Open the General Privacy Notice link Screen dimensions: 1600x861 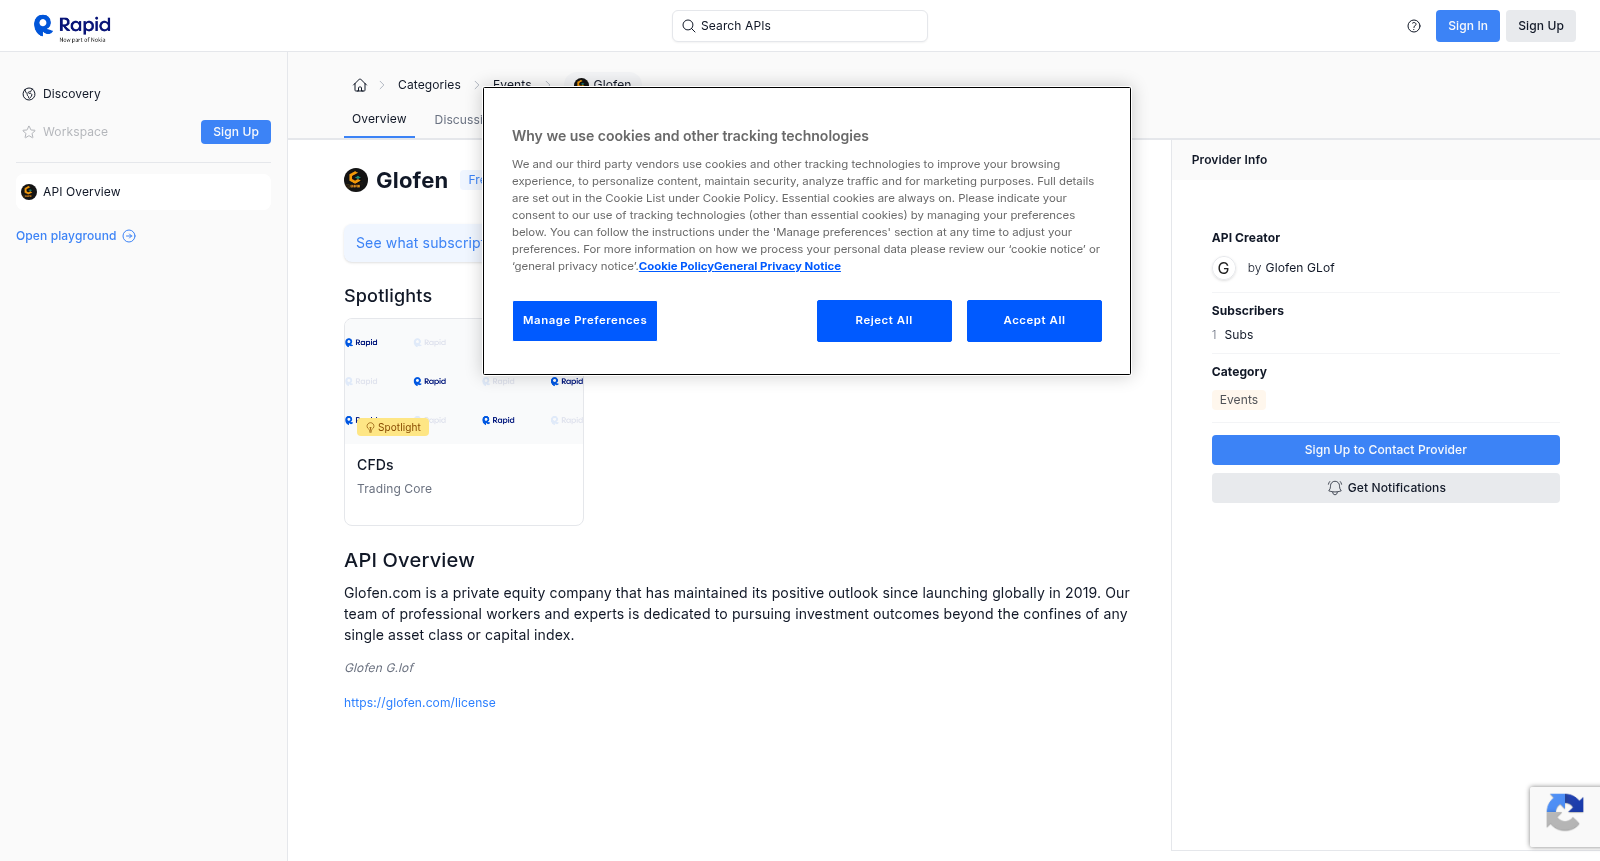tap(777, 266)
